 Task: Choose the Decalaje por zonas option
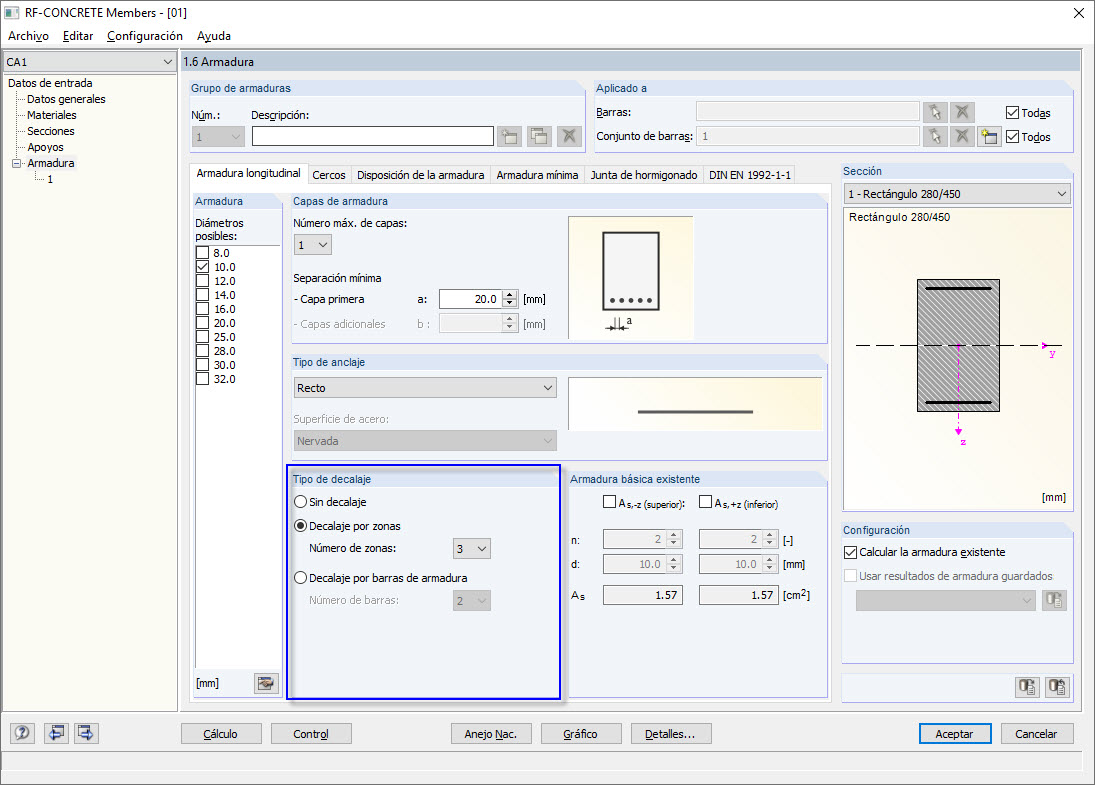click(300, 526)
